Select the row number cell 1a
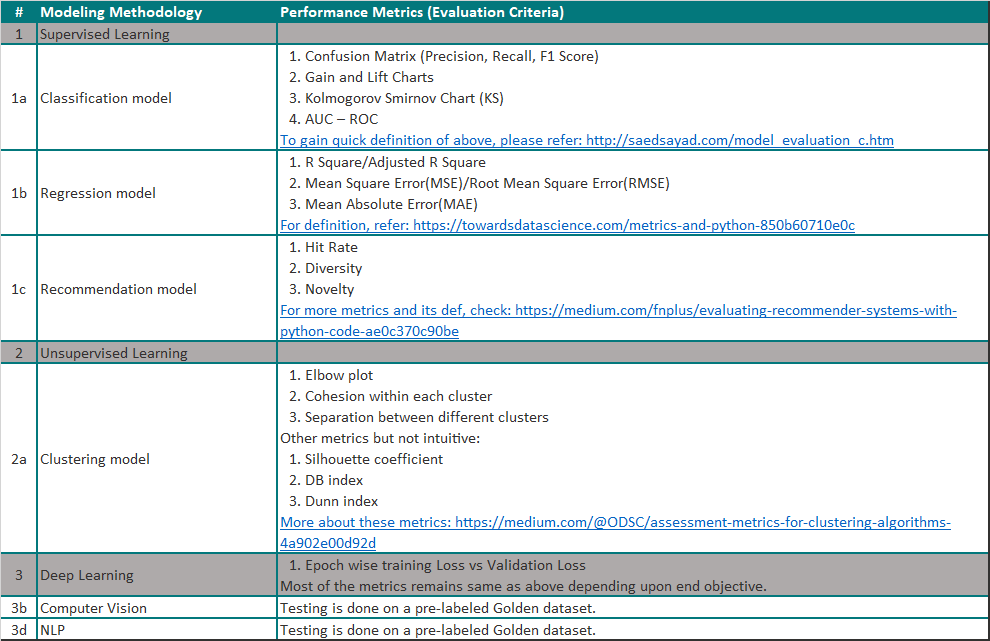Screen dimensions: 990x641 [x=18, y=98]
